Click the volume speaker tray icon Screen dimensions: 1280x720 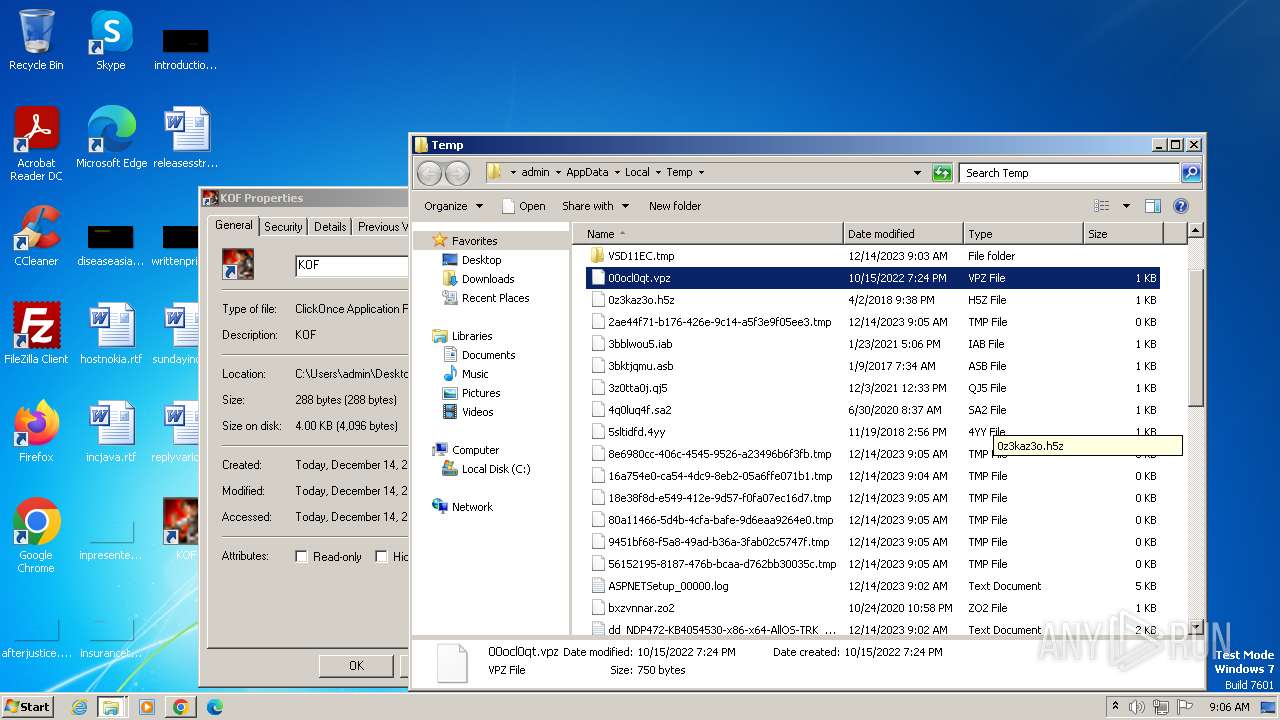[1136, 707]
